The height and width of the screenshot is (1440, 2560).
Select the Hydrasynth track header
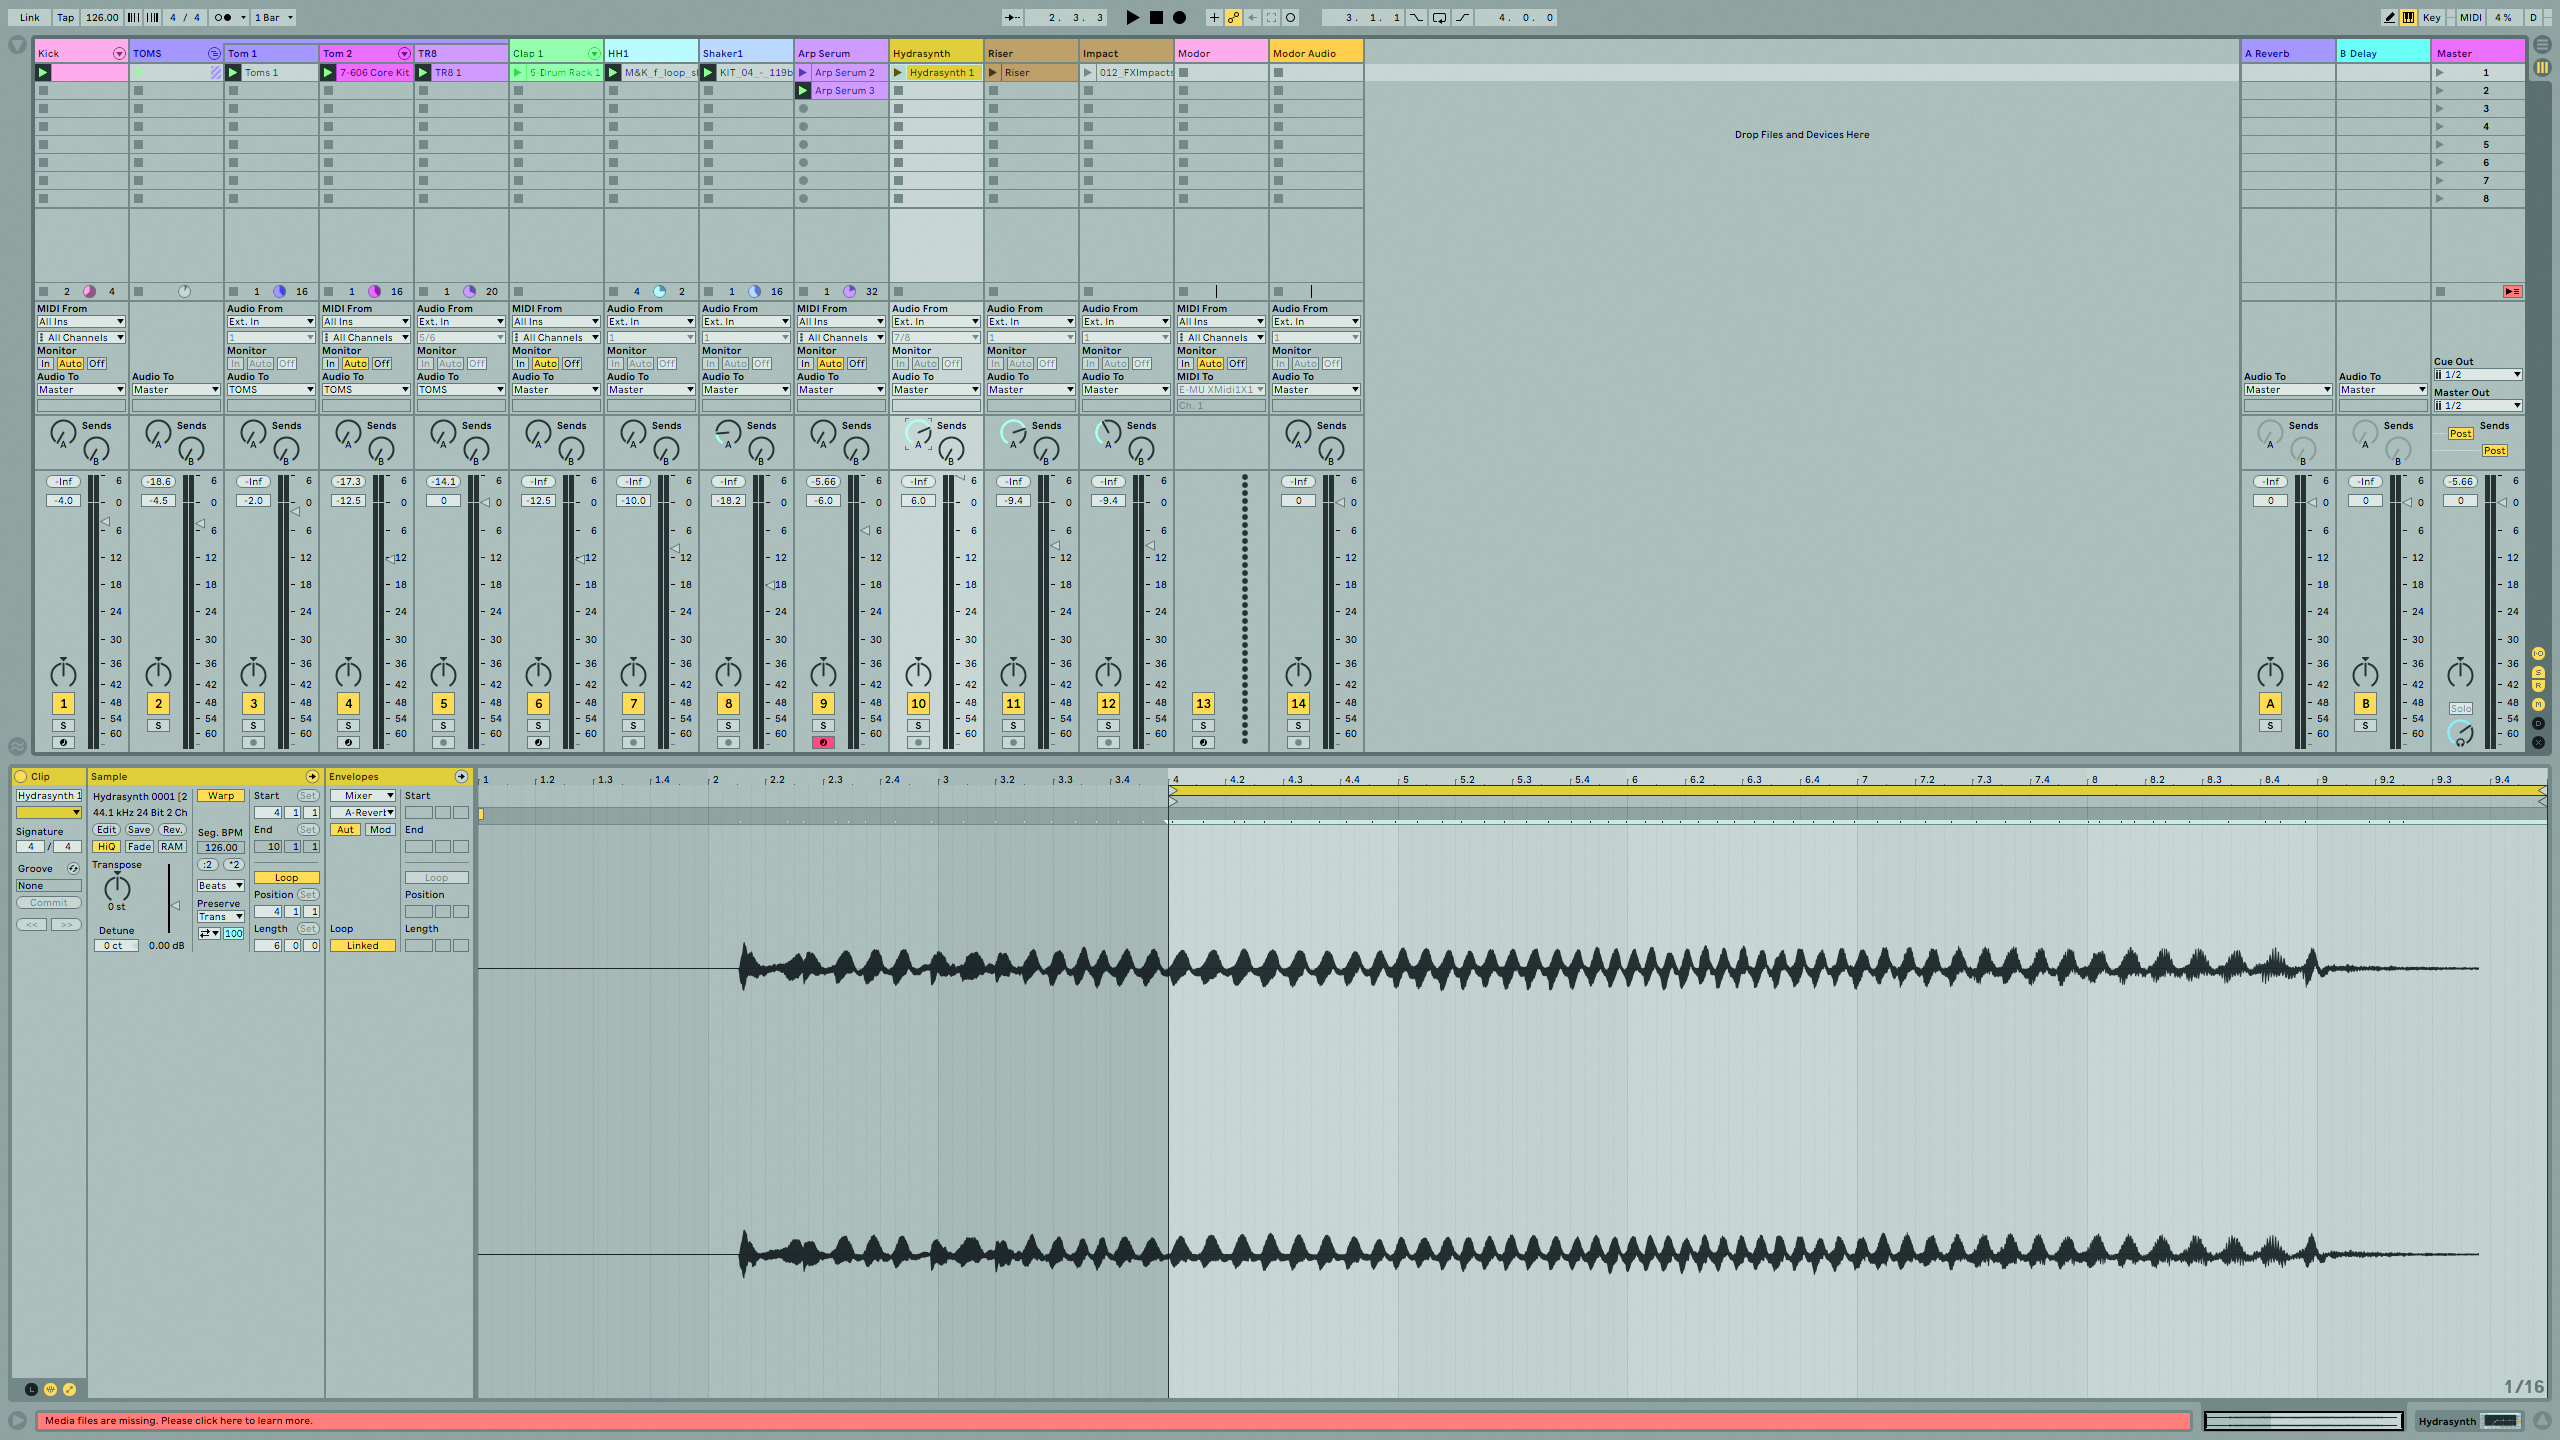click(x=936, y=53)
